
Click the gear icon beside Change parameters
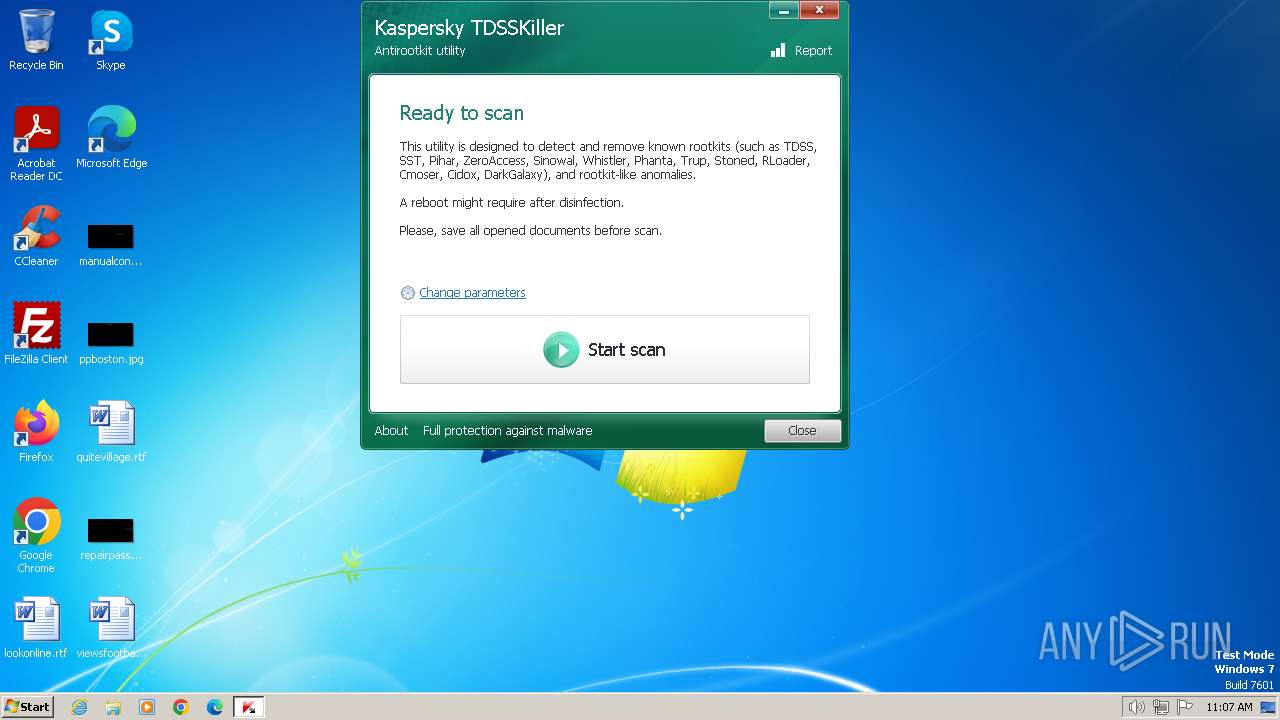(x=407, y=293)
